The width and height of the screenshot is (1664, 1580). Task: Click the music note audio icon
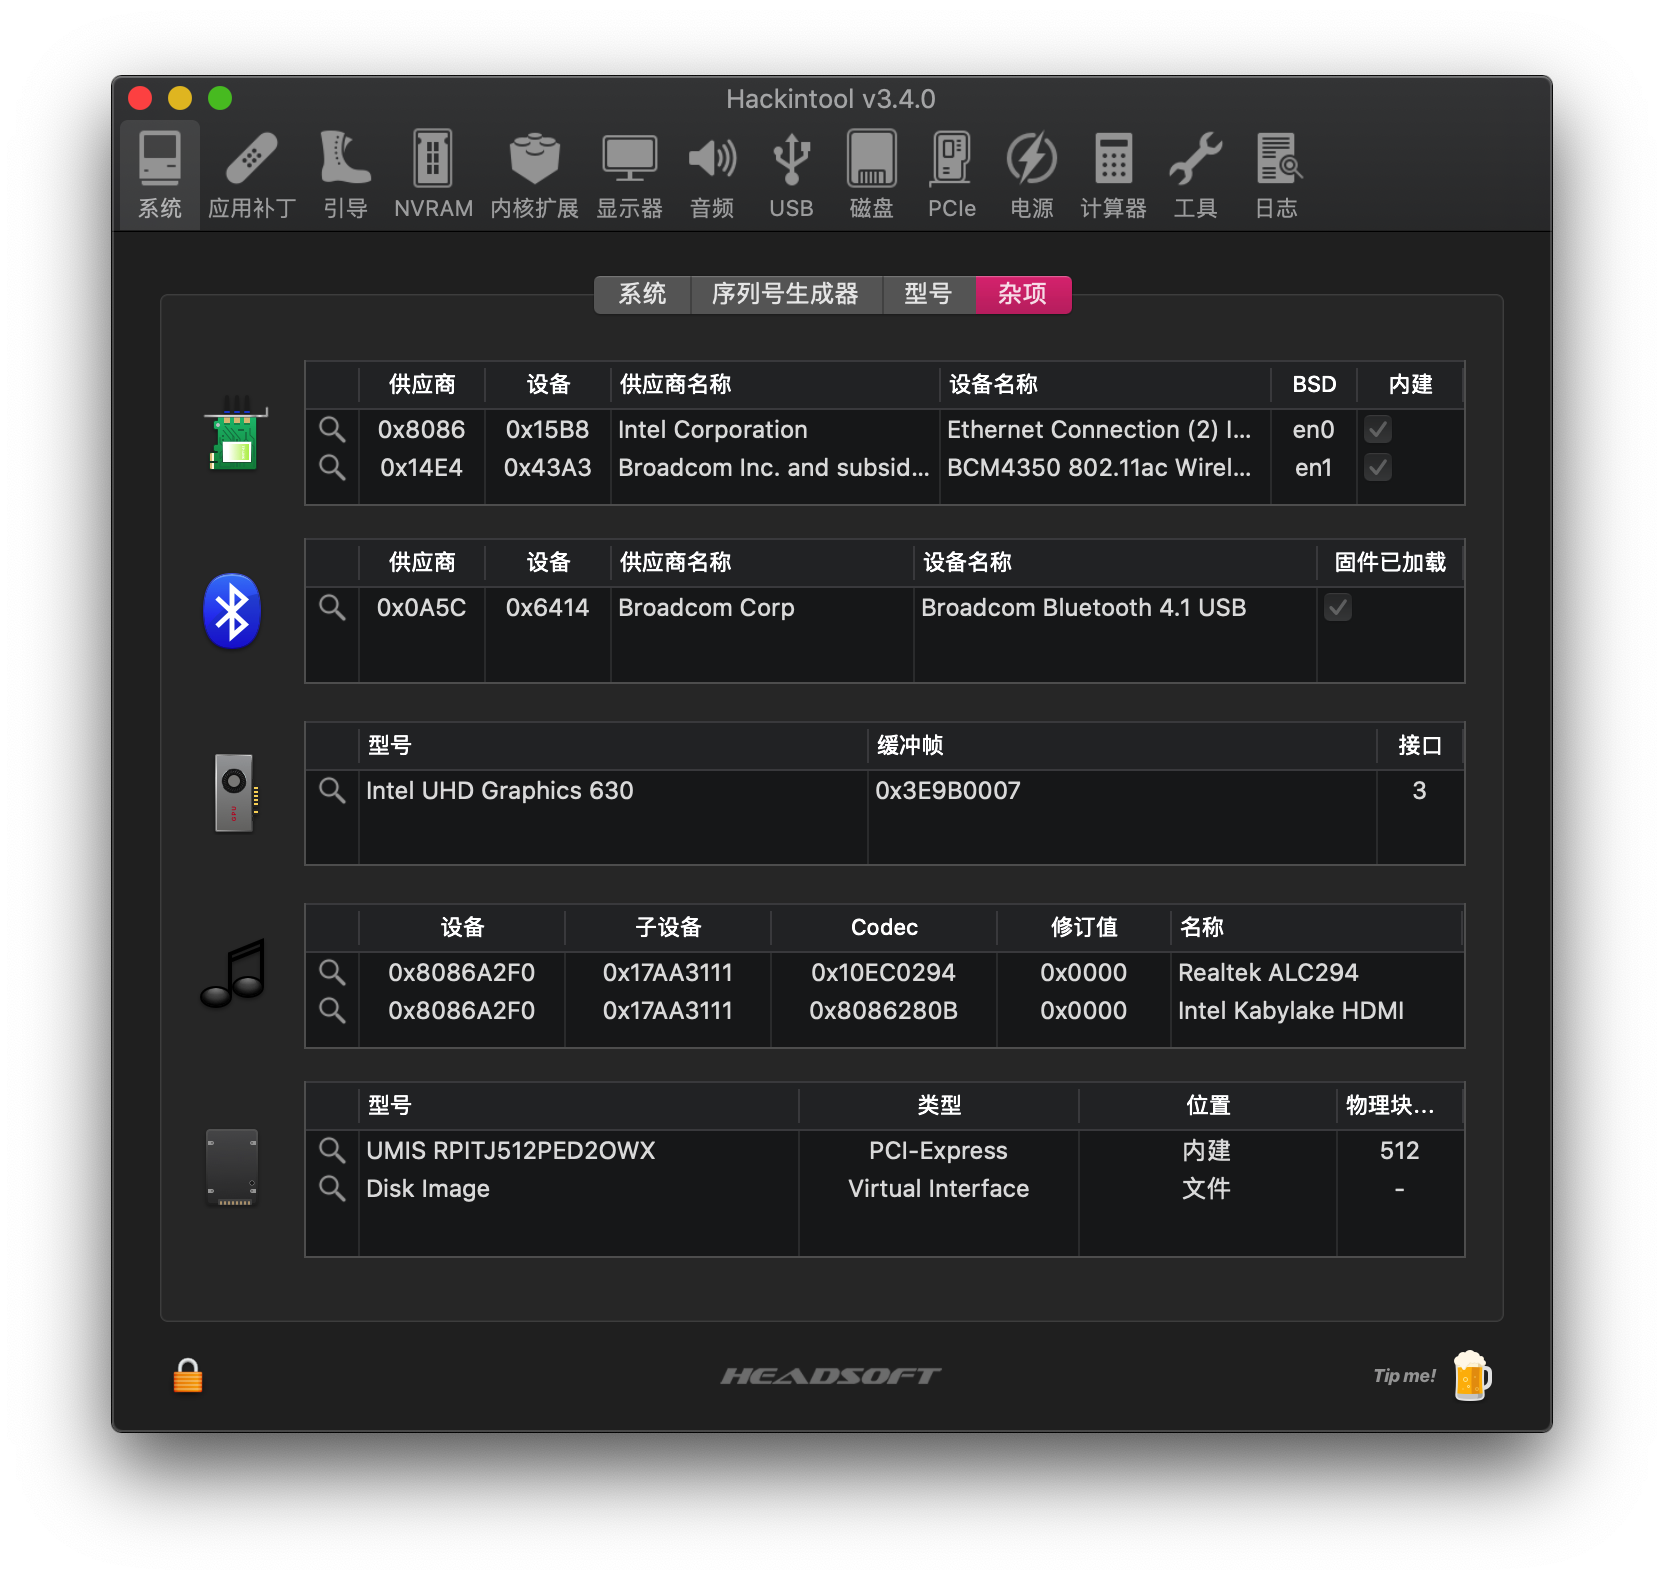[x=234, y=973]
